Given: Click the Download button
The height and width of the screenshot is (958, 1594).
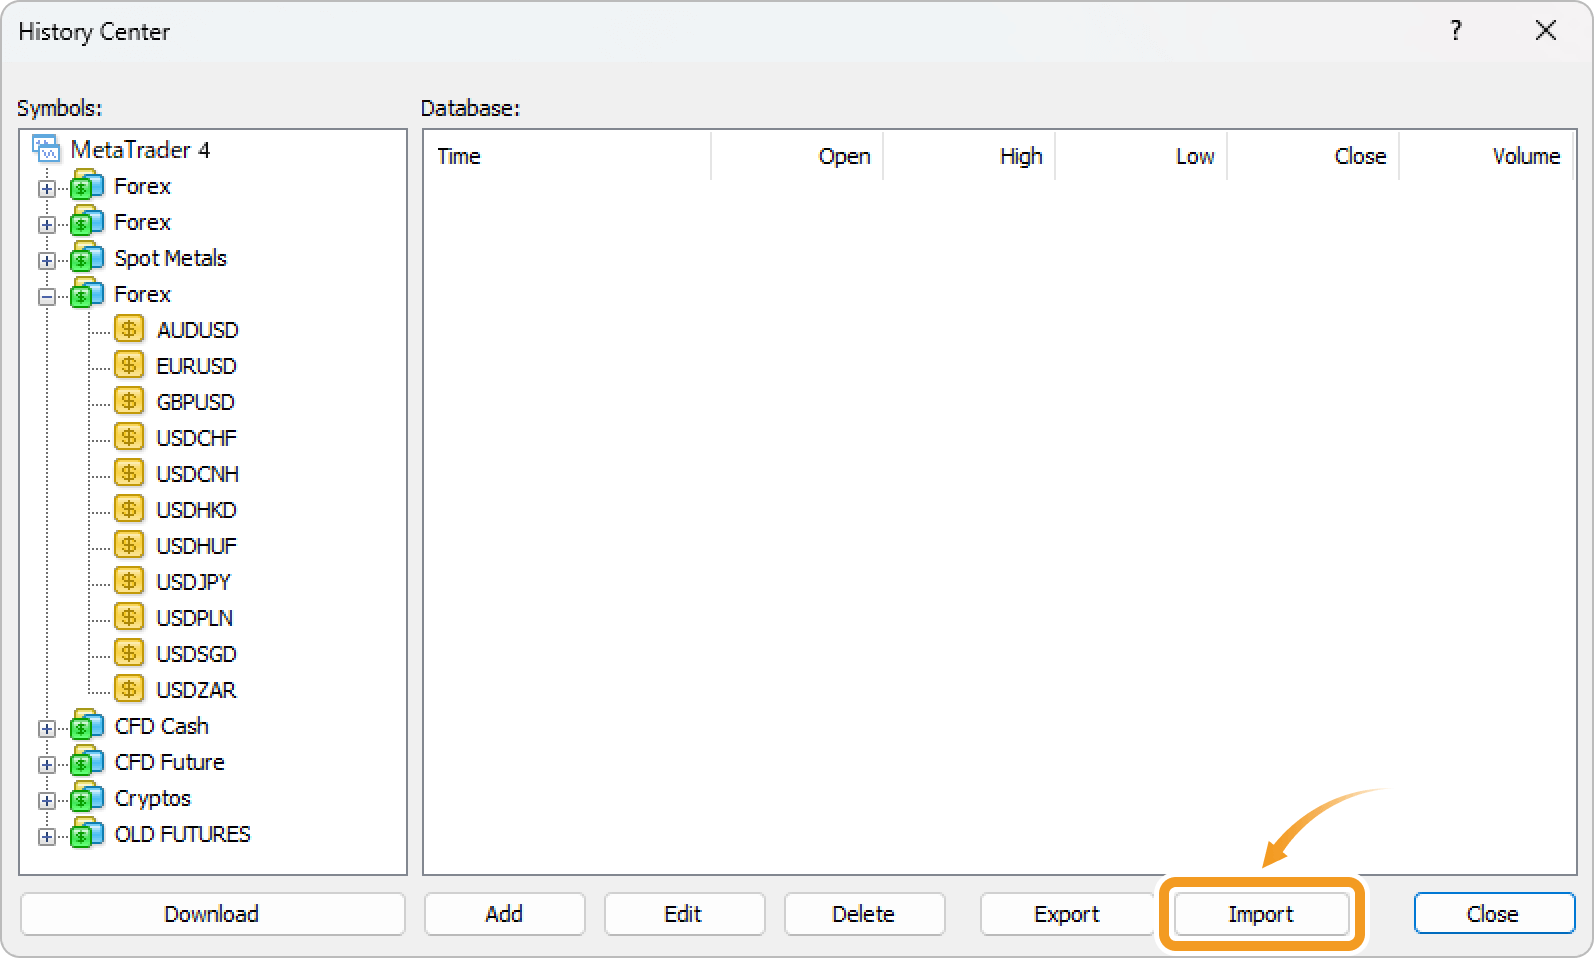Looking at the screenshot, I should (x=212, y=914).
